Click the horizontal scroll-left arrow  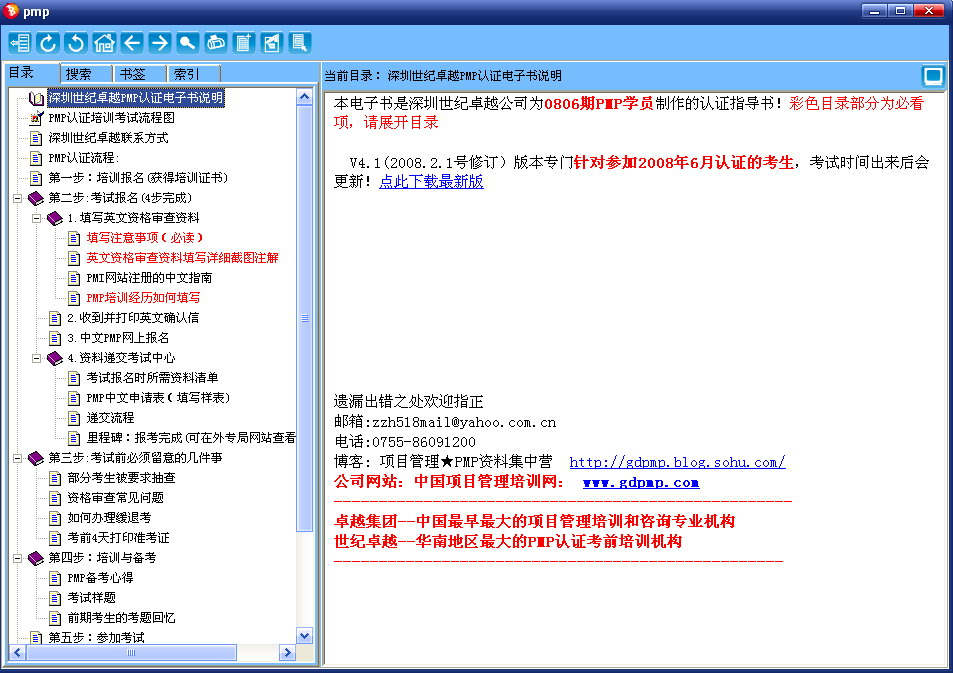point(17,653)
